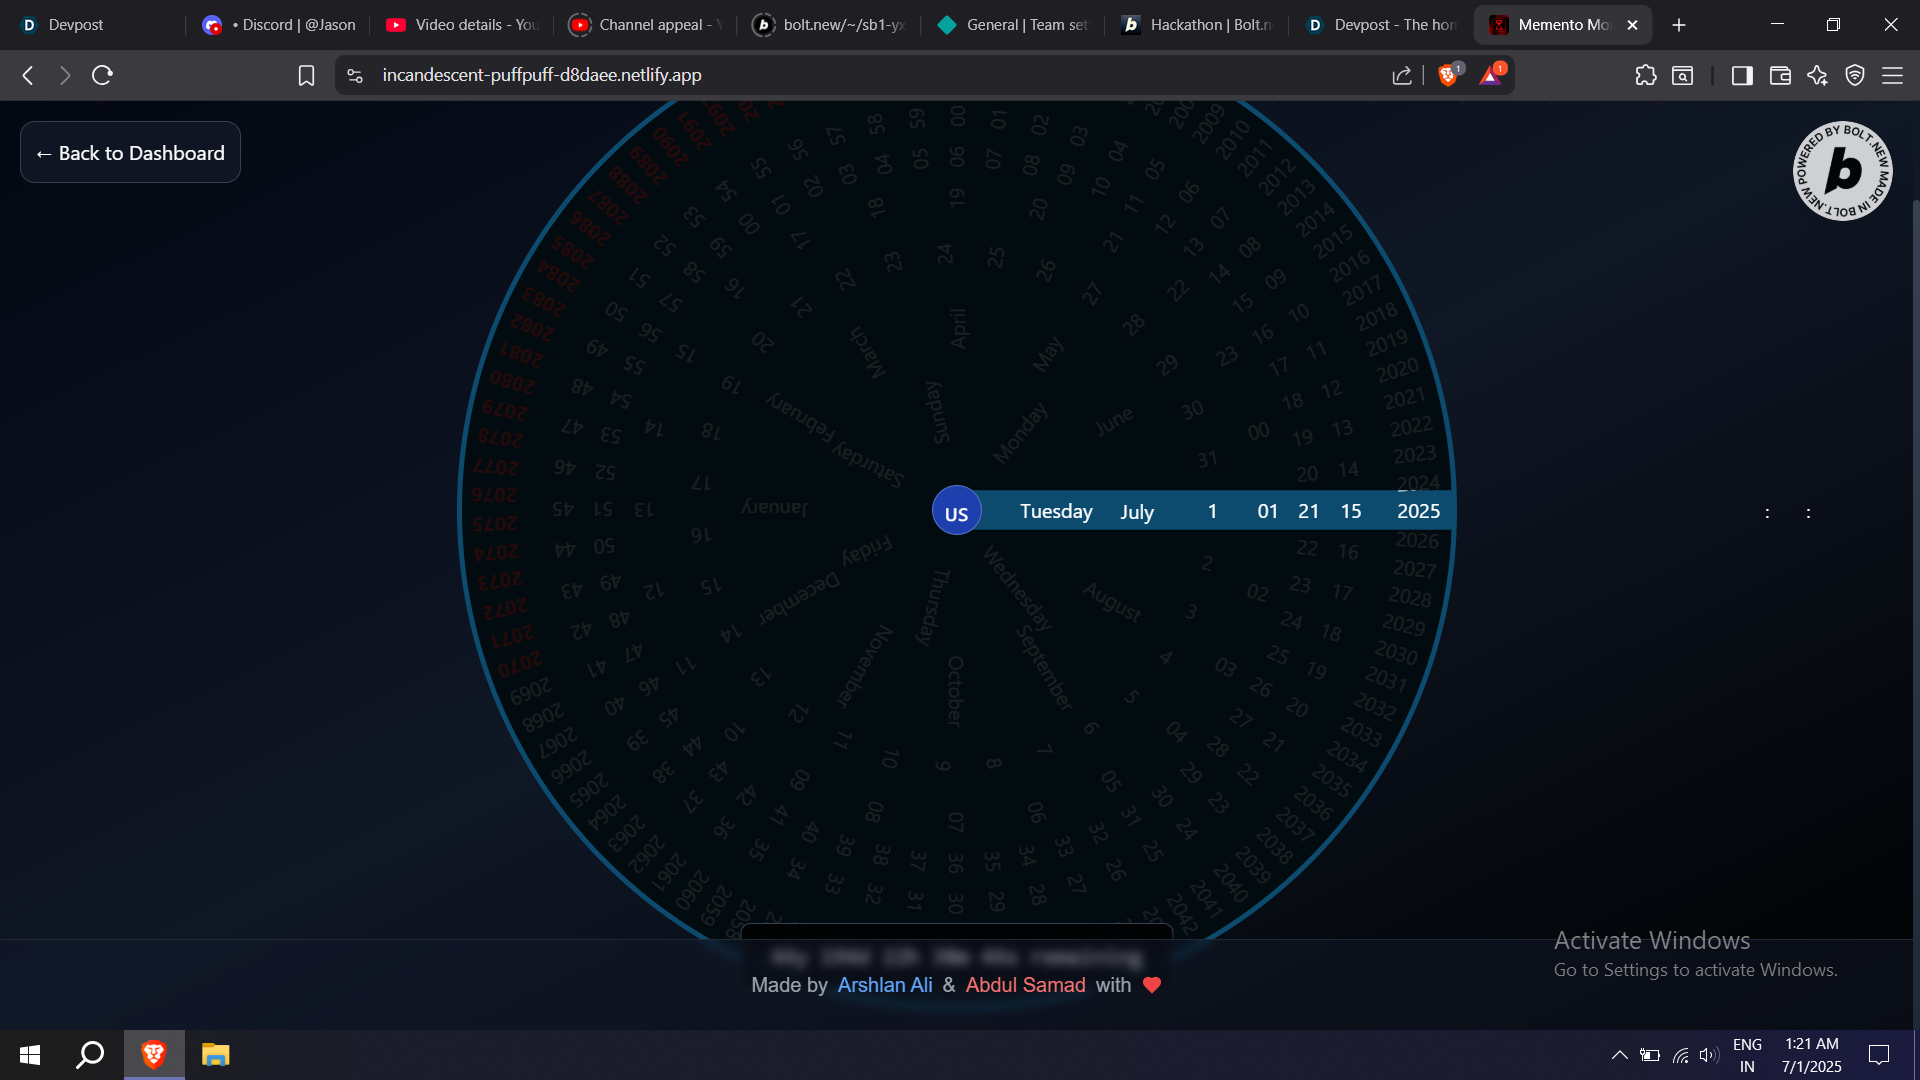Switch to the Discord tab
This screenshot has width=1920, height=1080.
pos(280,25)
